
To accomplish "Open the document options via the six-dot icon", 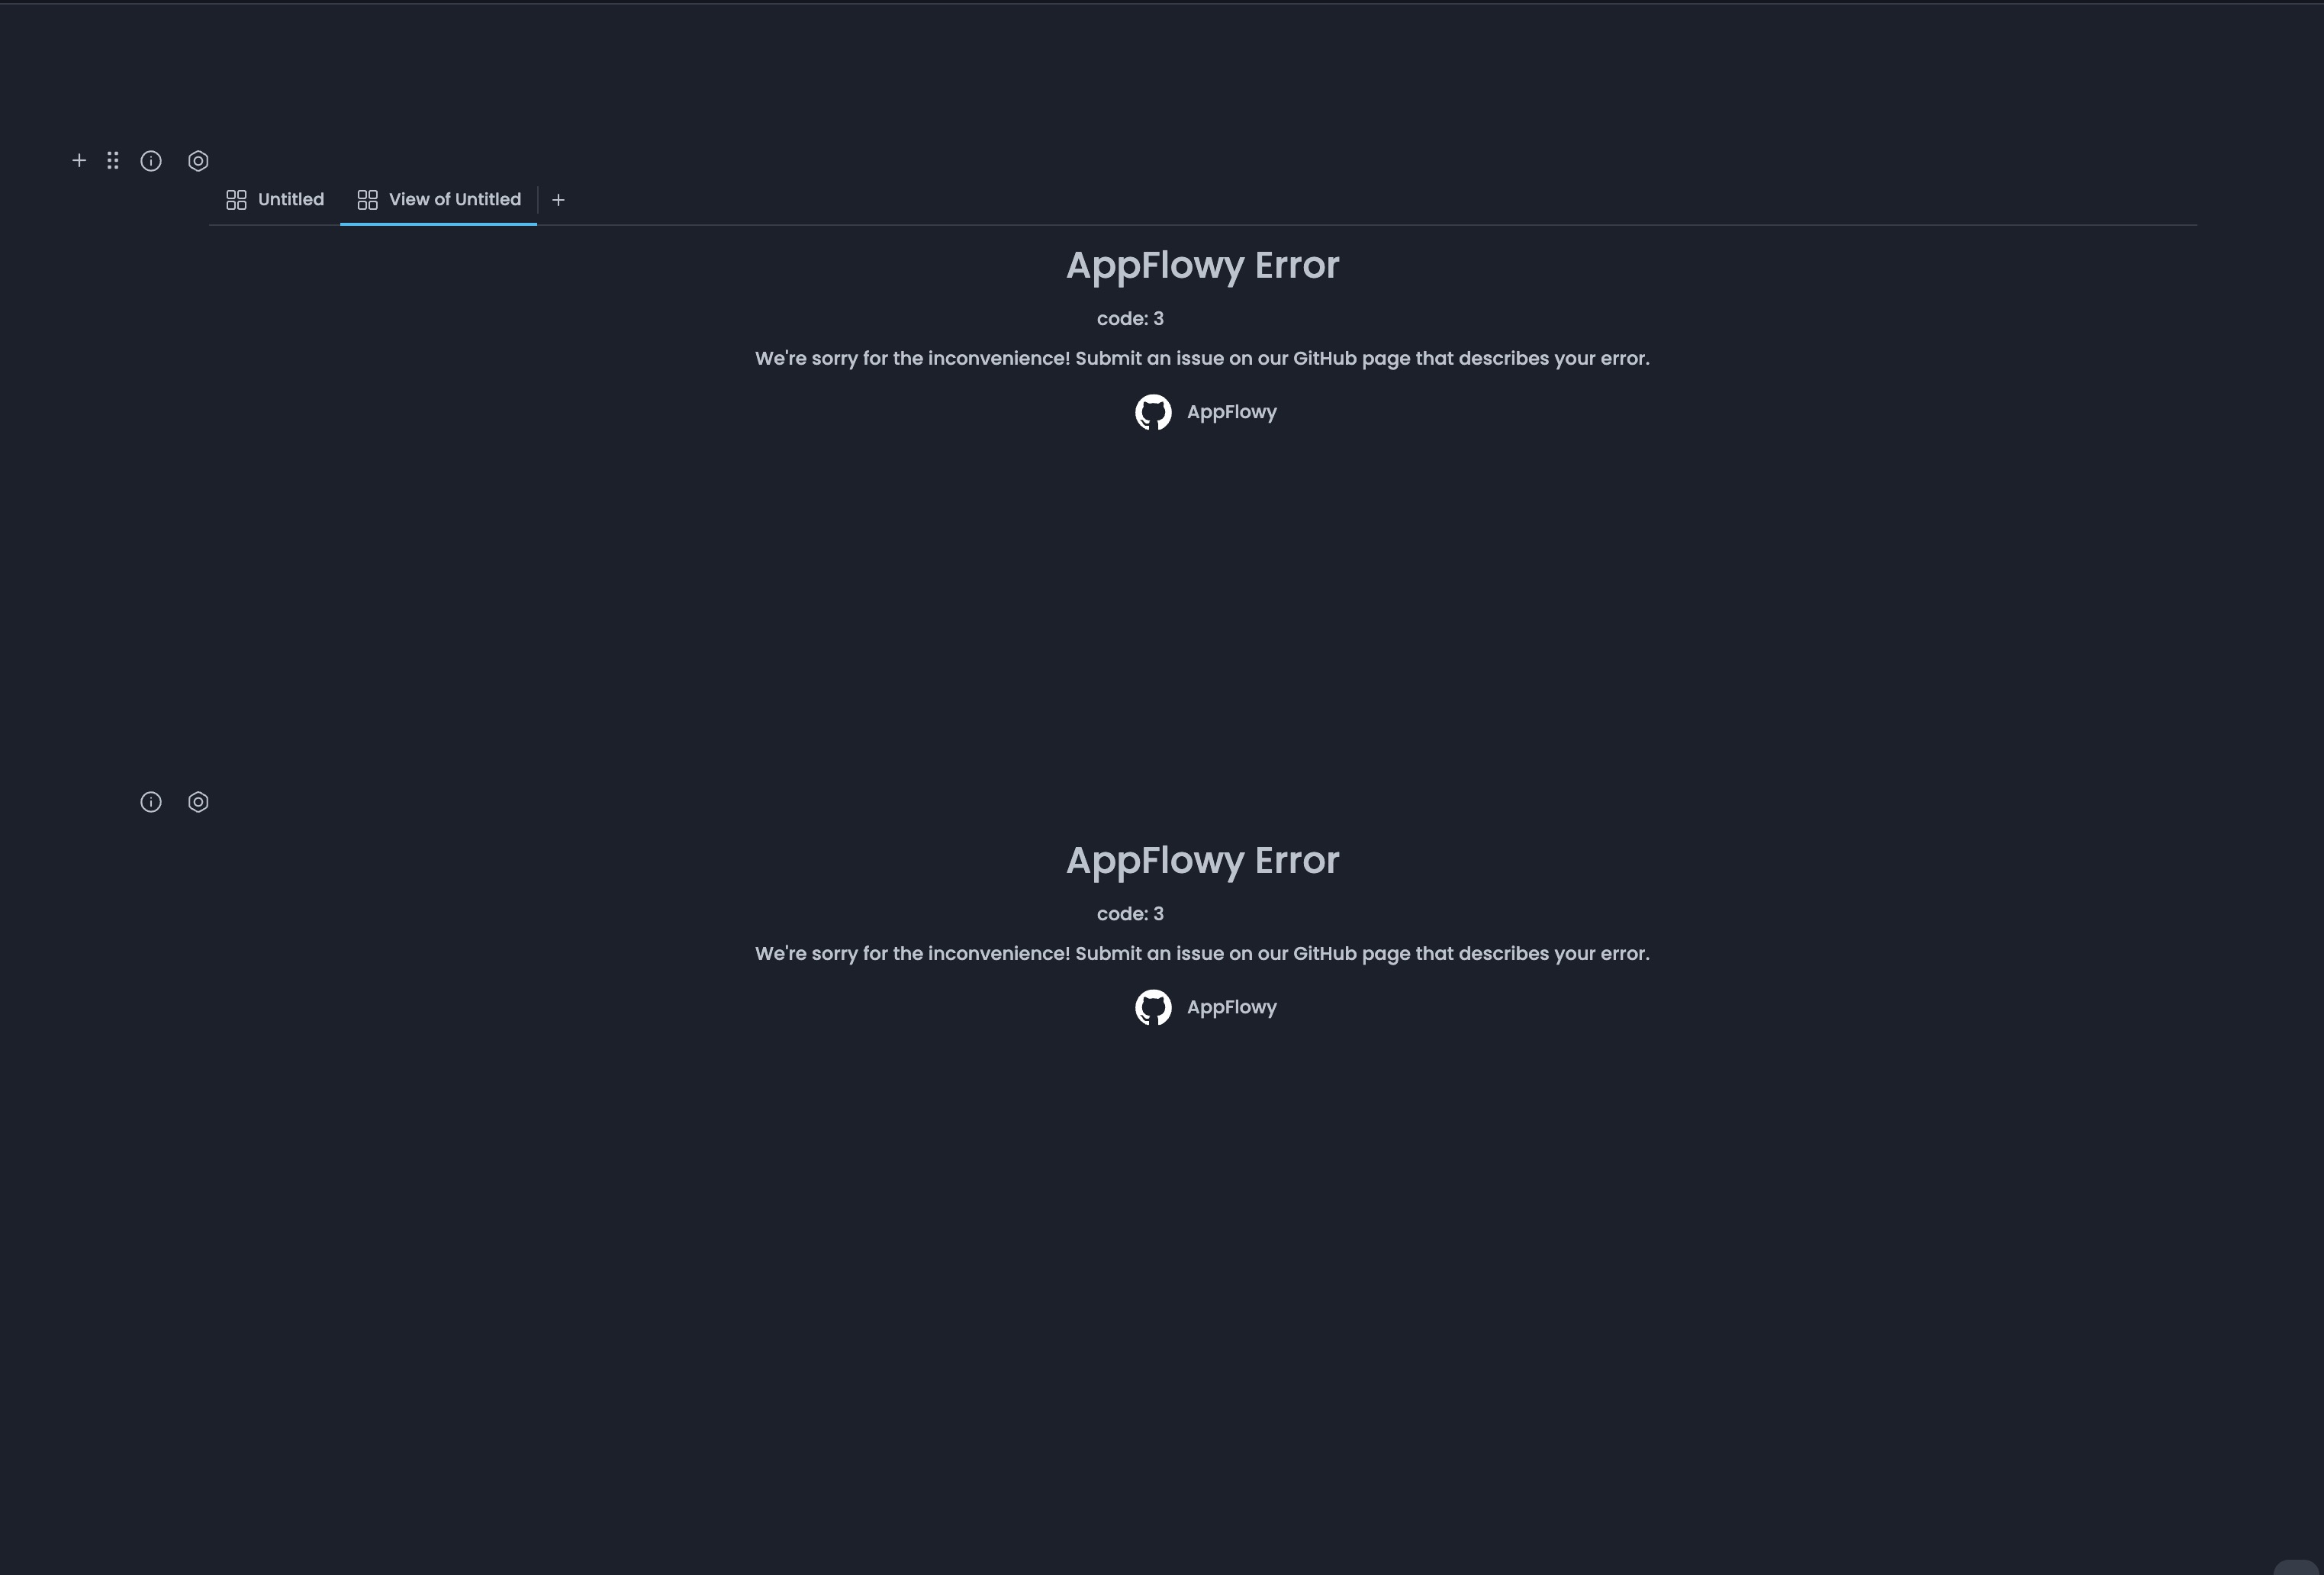I will [112, 160].
